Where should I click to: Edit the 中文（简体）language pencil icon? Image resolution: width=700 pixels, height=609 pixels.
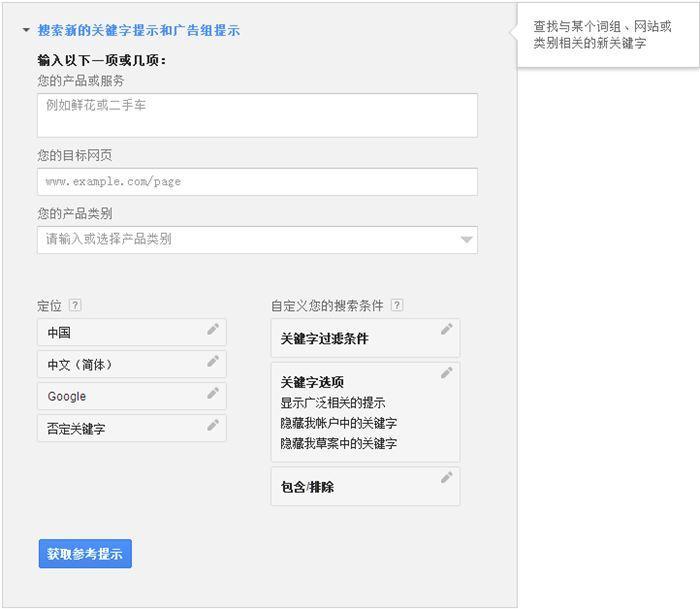coord(213,361)
